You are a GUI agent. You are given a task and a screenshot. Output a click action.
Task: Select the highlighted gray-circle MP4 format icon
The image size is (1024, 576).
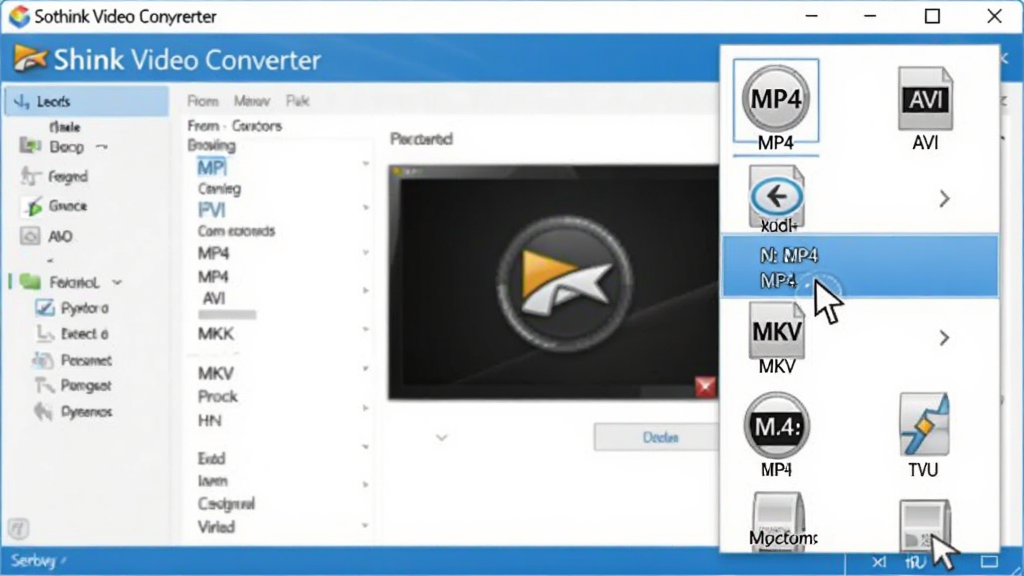point(776,99)
